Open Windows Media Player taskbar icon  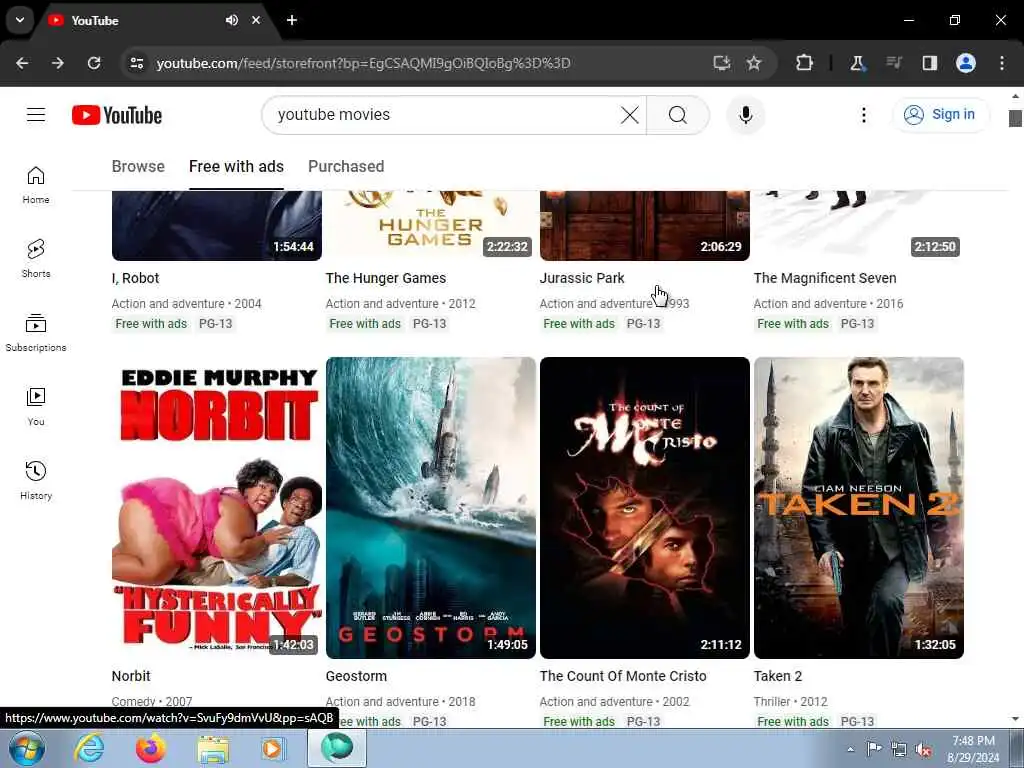[274, 748]
